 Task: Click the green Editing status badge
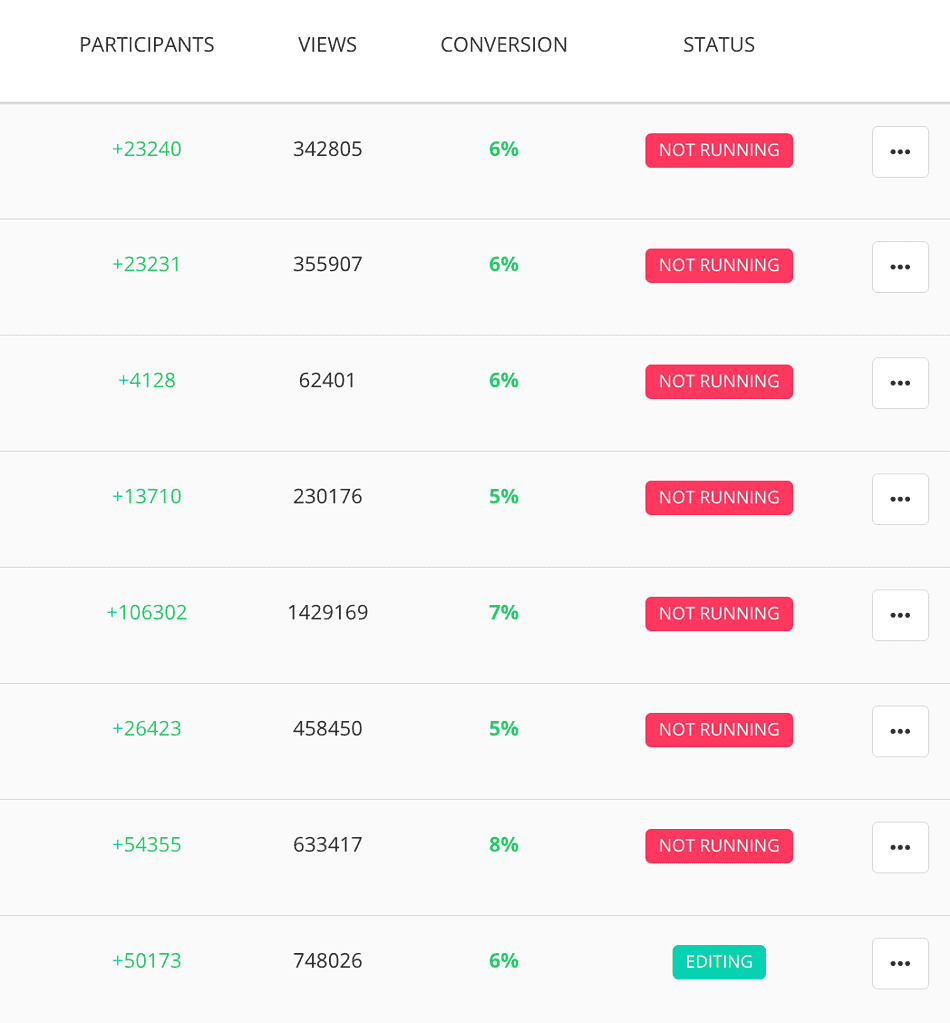719,962
